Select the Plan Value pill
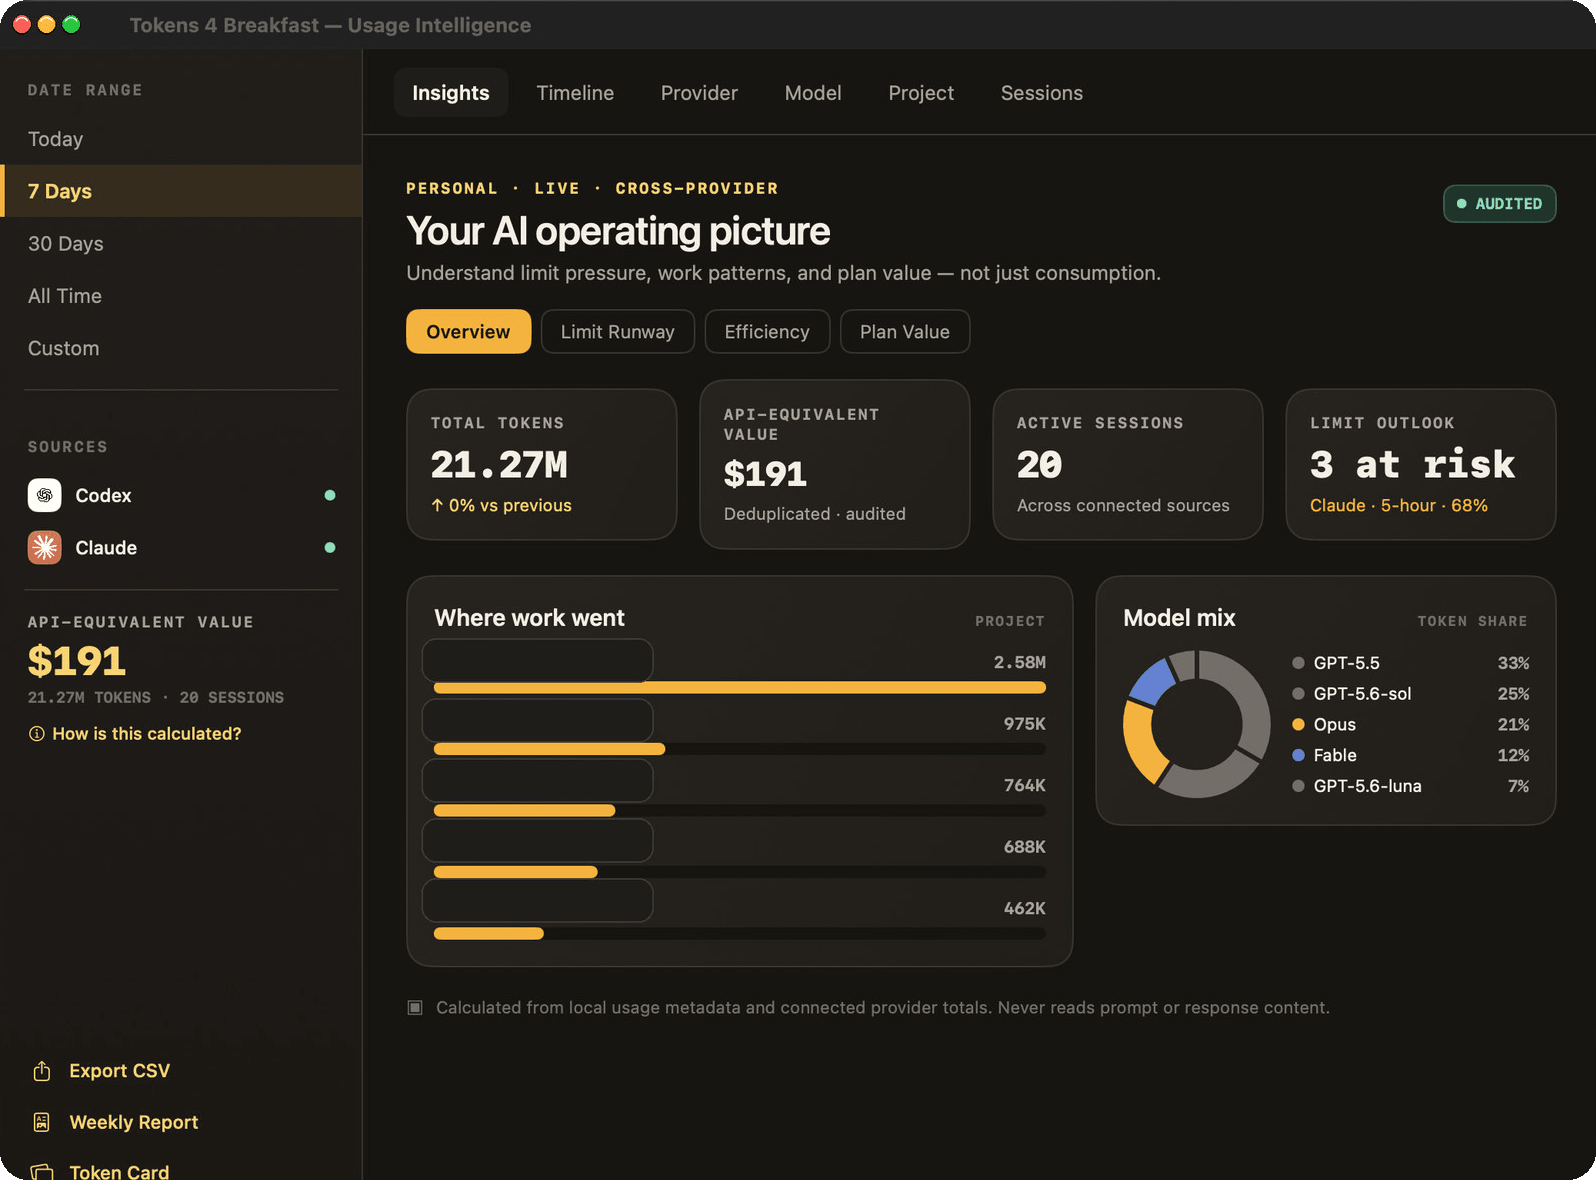 point(905,332)
